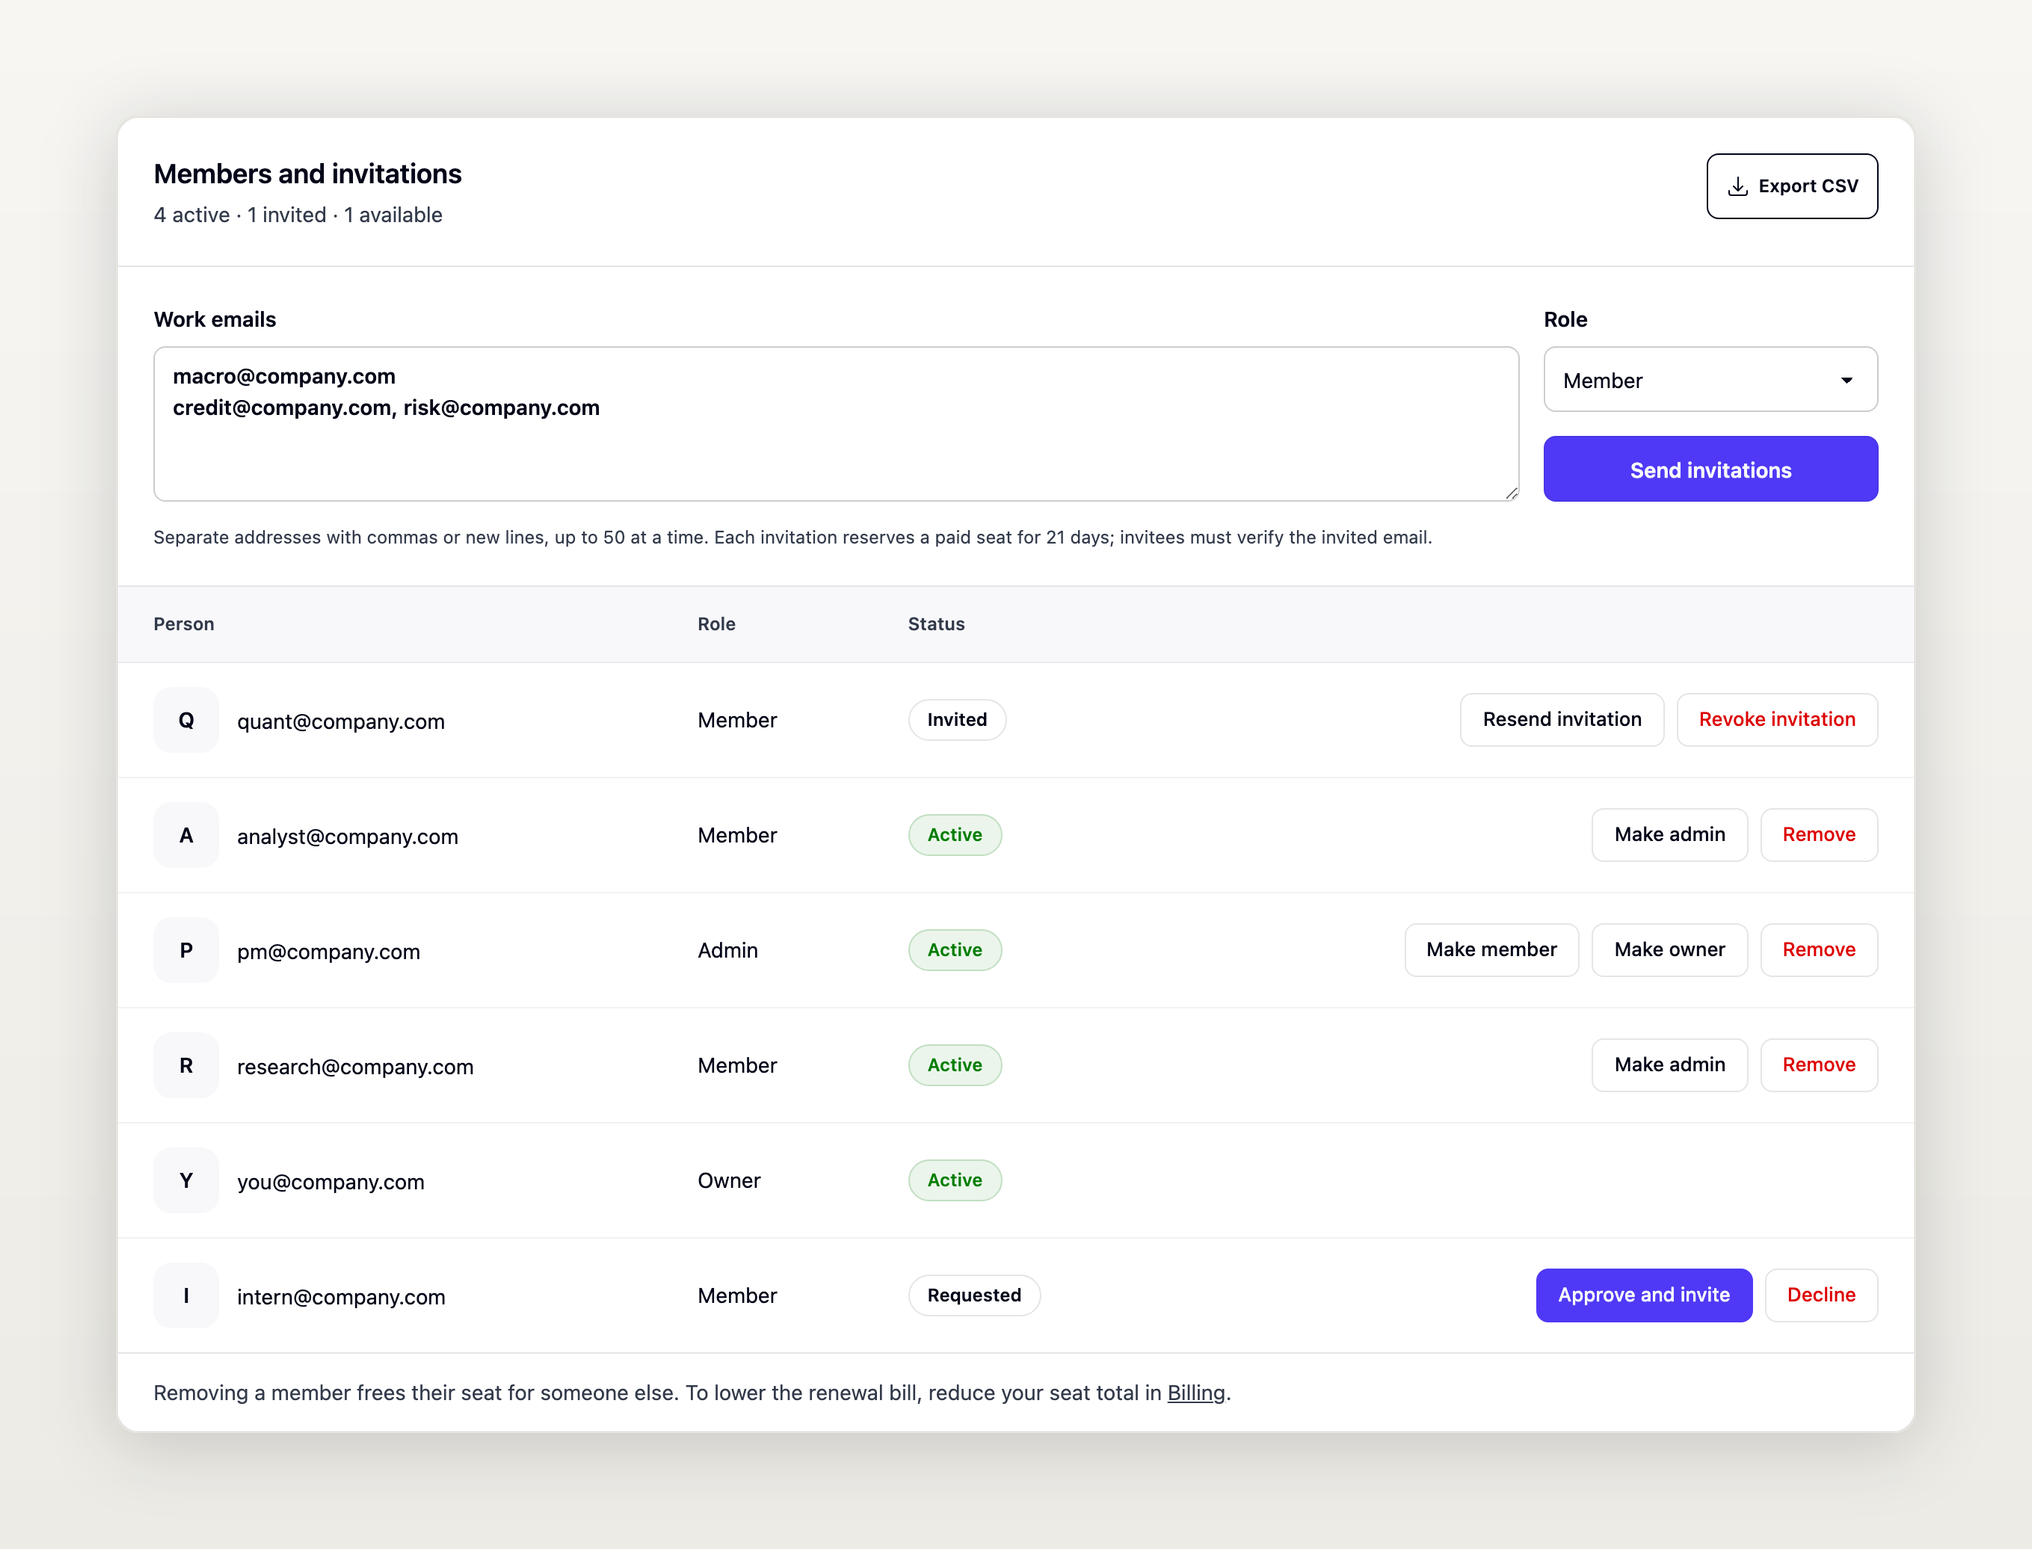Screen dimensions: 2032x1549
Task: Click the P avatar for pm@company.com
Action: point(186,950)
